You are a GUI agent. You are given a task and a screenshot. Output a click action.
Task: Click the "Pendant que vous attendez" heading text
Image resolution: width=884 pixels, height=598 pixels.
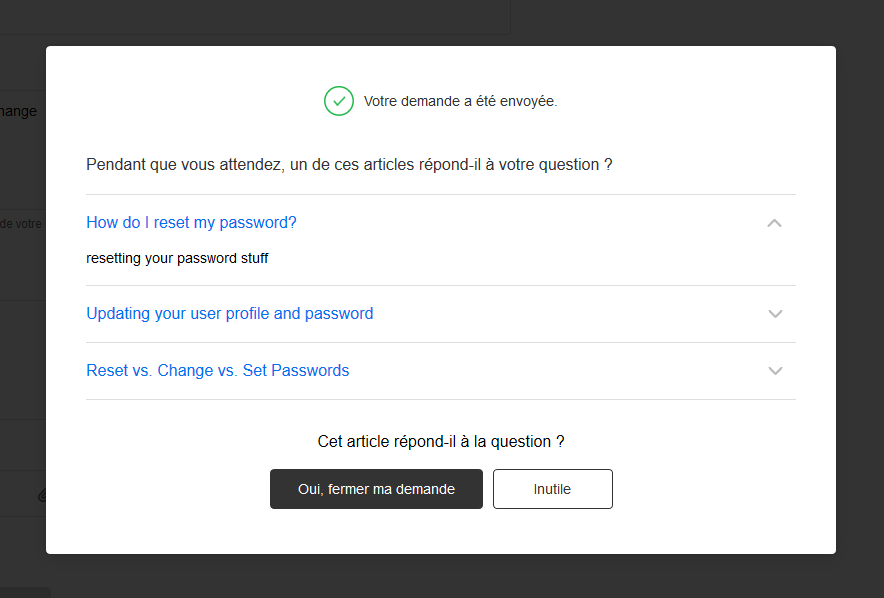(x=349, y=164)
